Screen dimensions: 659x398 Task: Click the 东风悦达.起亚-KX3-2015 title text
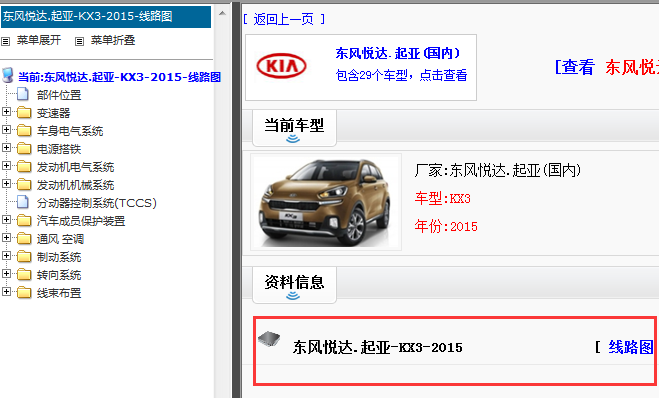click(x=377, y=348)
